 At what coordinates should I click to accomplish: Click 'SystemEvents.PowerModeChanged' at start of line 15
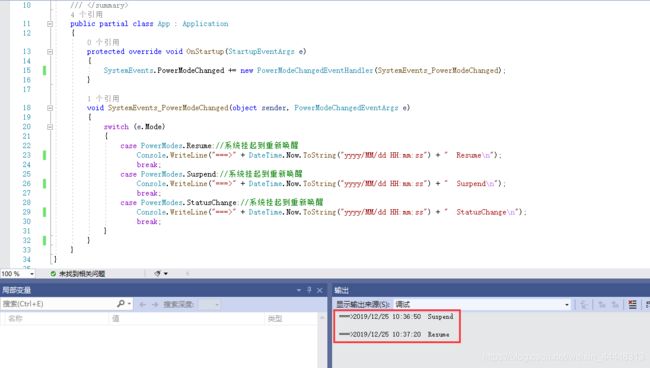(x=164, y=70)
